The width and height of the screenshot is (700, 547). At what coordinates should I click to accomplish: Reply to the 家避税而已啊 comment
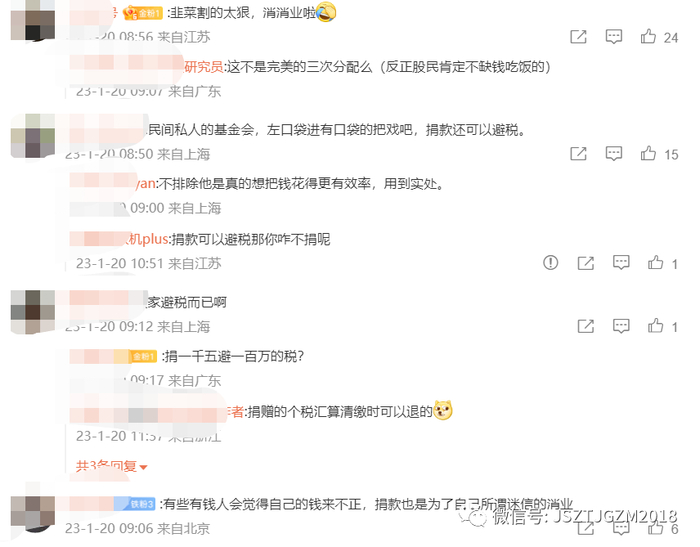(x=621, y=326)
